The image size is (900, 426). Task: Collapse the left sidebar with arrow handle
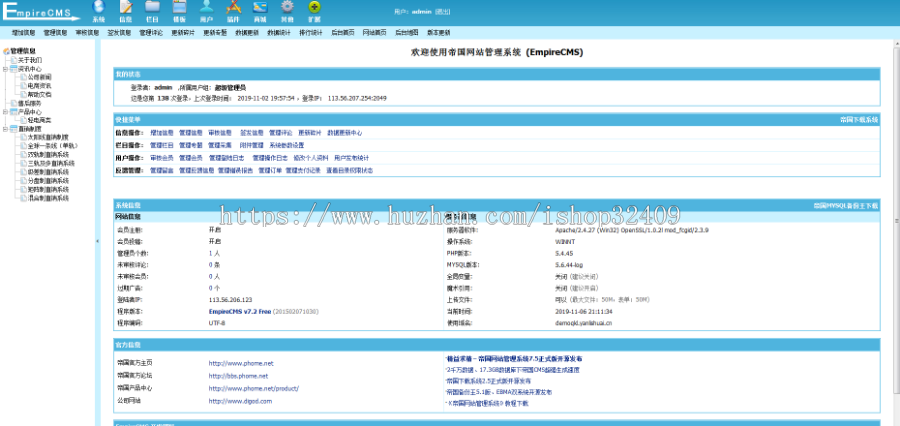97,241
